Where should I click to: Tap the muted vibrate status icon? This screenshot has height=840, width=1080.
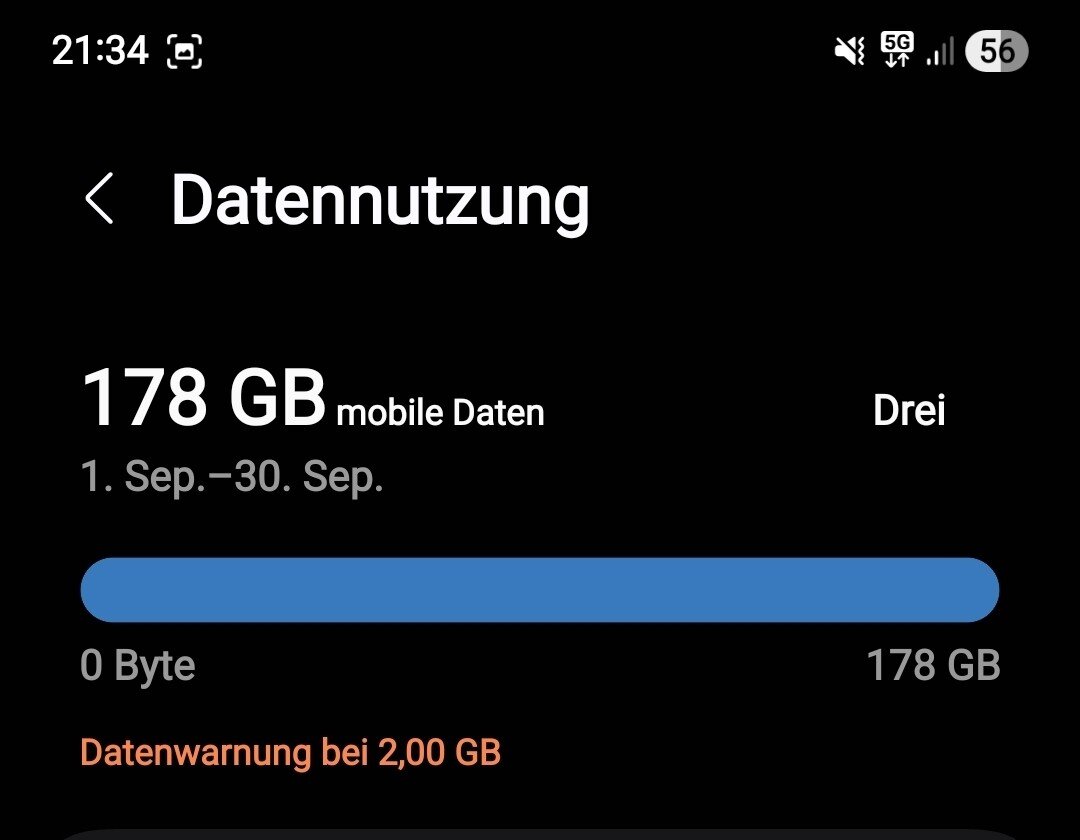(849, 50)
